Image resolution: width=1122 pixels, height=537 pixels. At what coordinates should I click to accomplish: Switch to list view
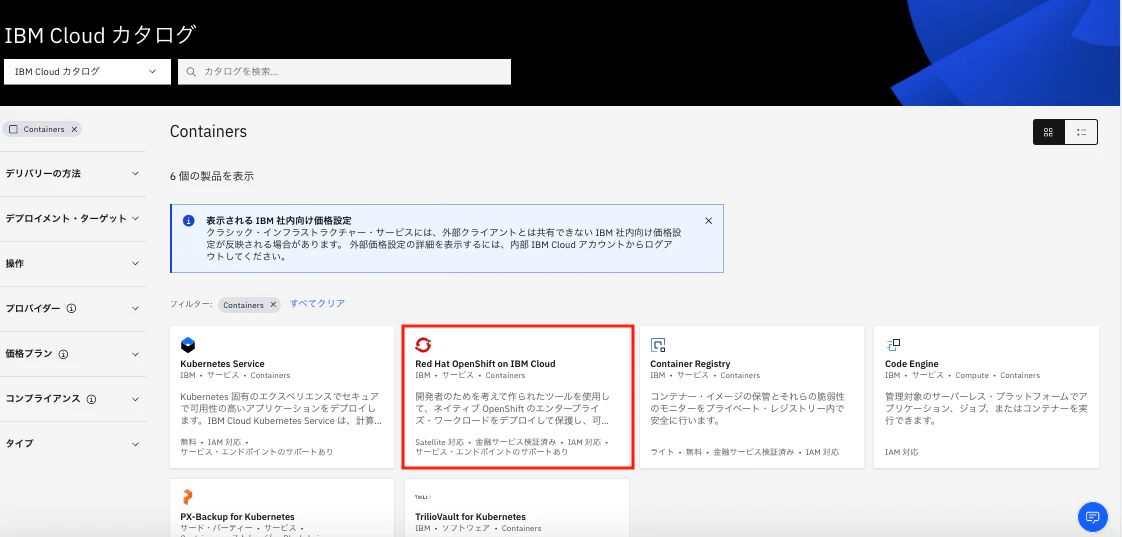[1081, 132]
